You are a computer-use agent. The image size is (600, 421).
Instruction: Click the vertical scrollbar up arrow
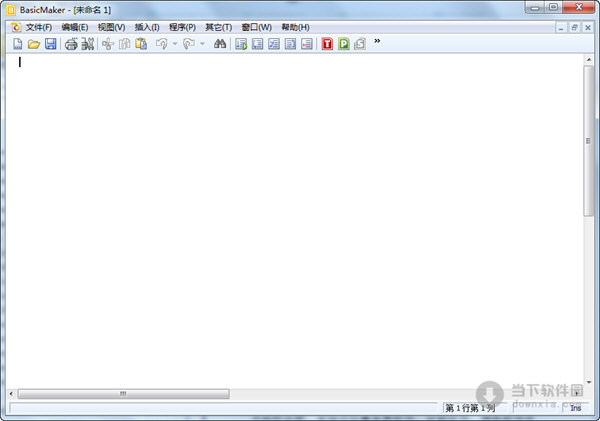point(589,60)
